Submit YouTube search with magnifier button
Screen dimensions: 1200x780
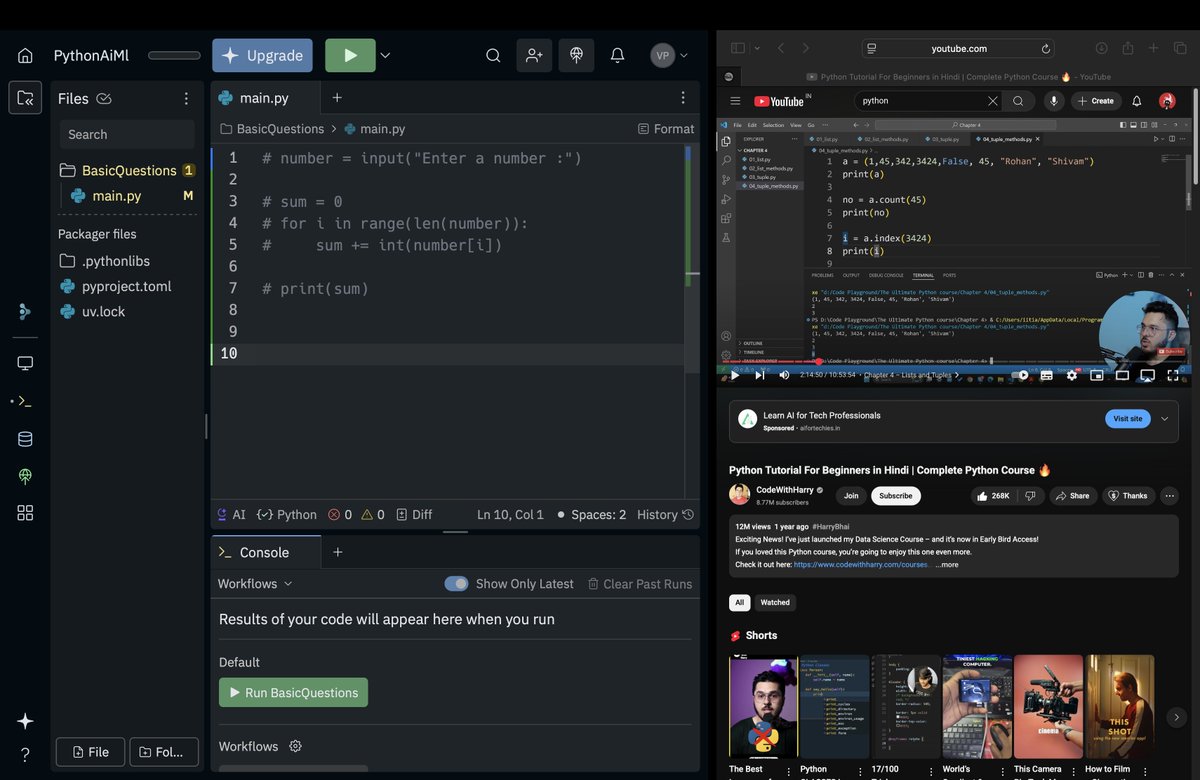1018,101
